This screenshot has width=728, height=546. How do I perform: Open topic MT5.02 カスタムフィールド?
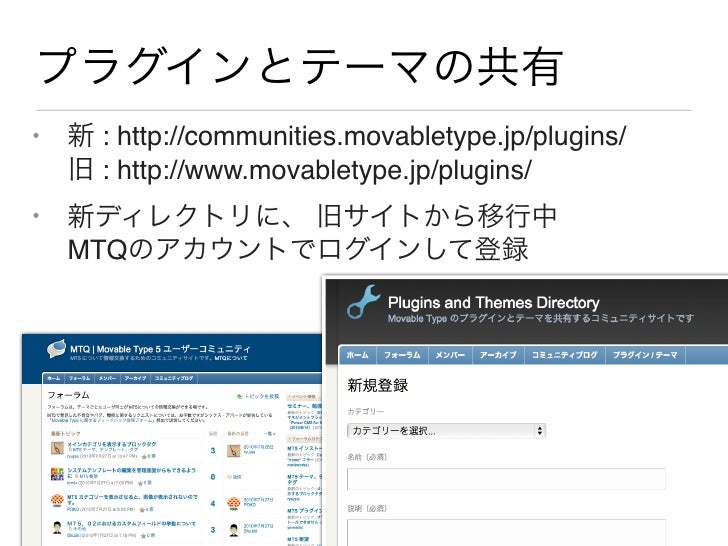[131, 523]
